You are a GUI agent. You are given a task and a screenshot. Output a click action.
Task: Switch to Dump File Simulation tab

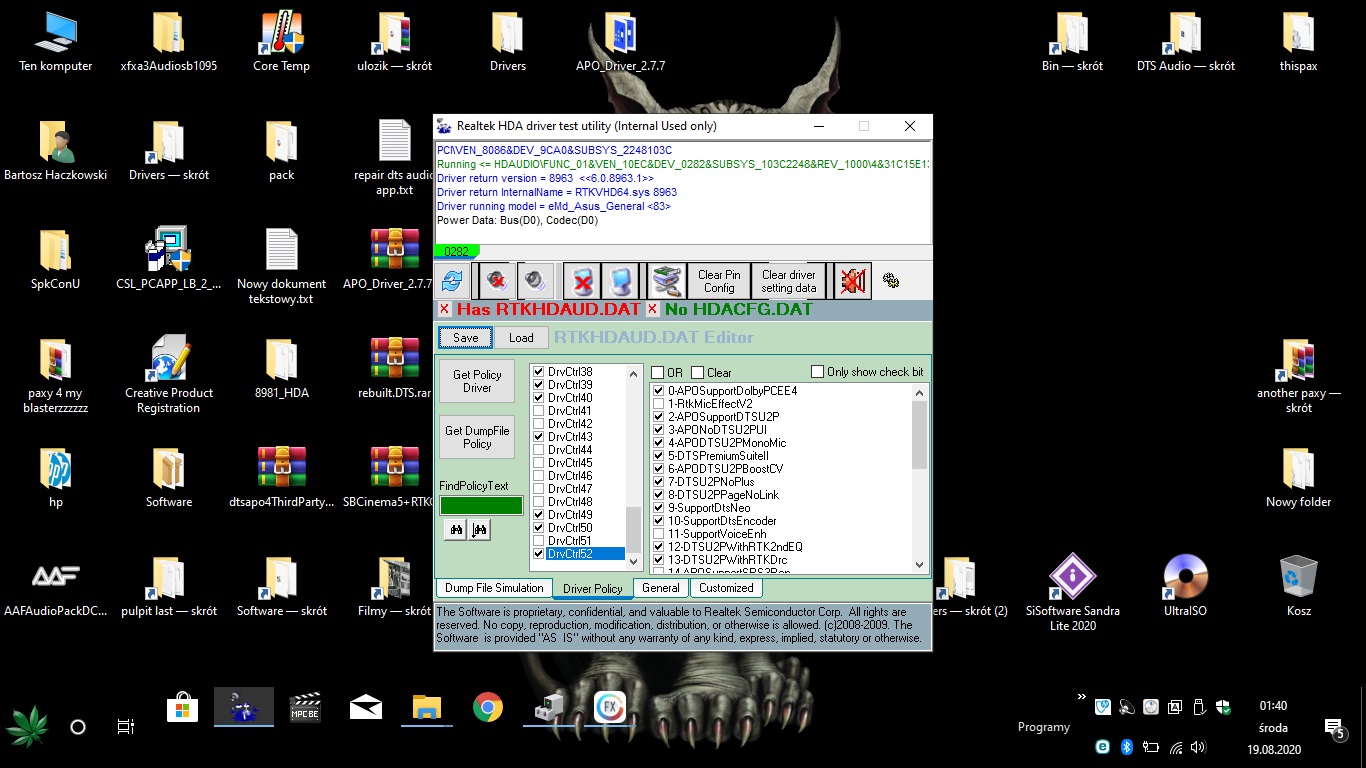tap(494, 588)
